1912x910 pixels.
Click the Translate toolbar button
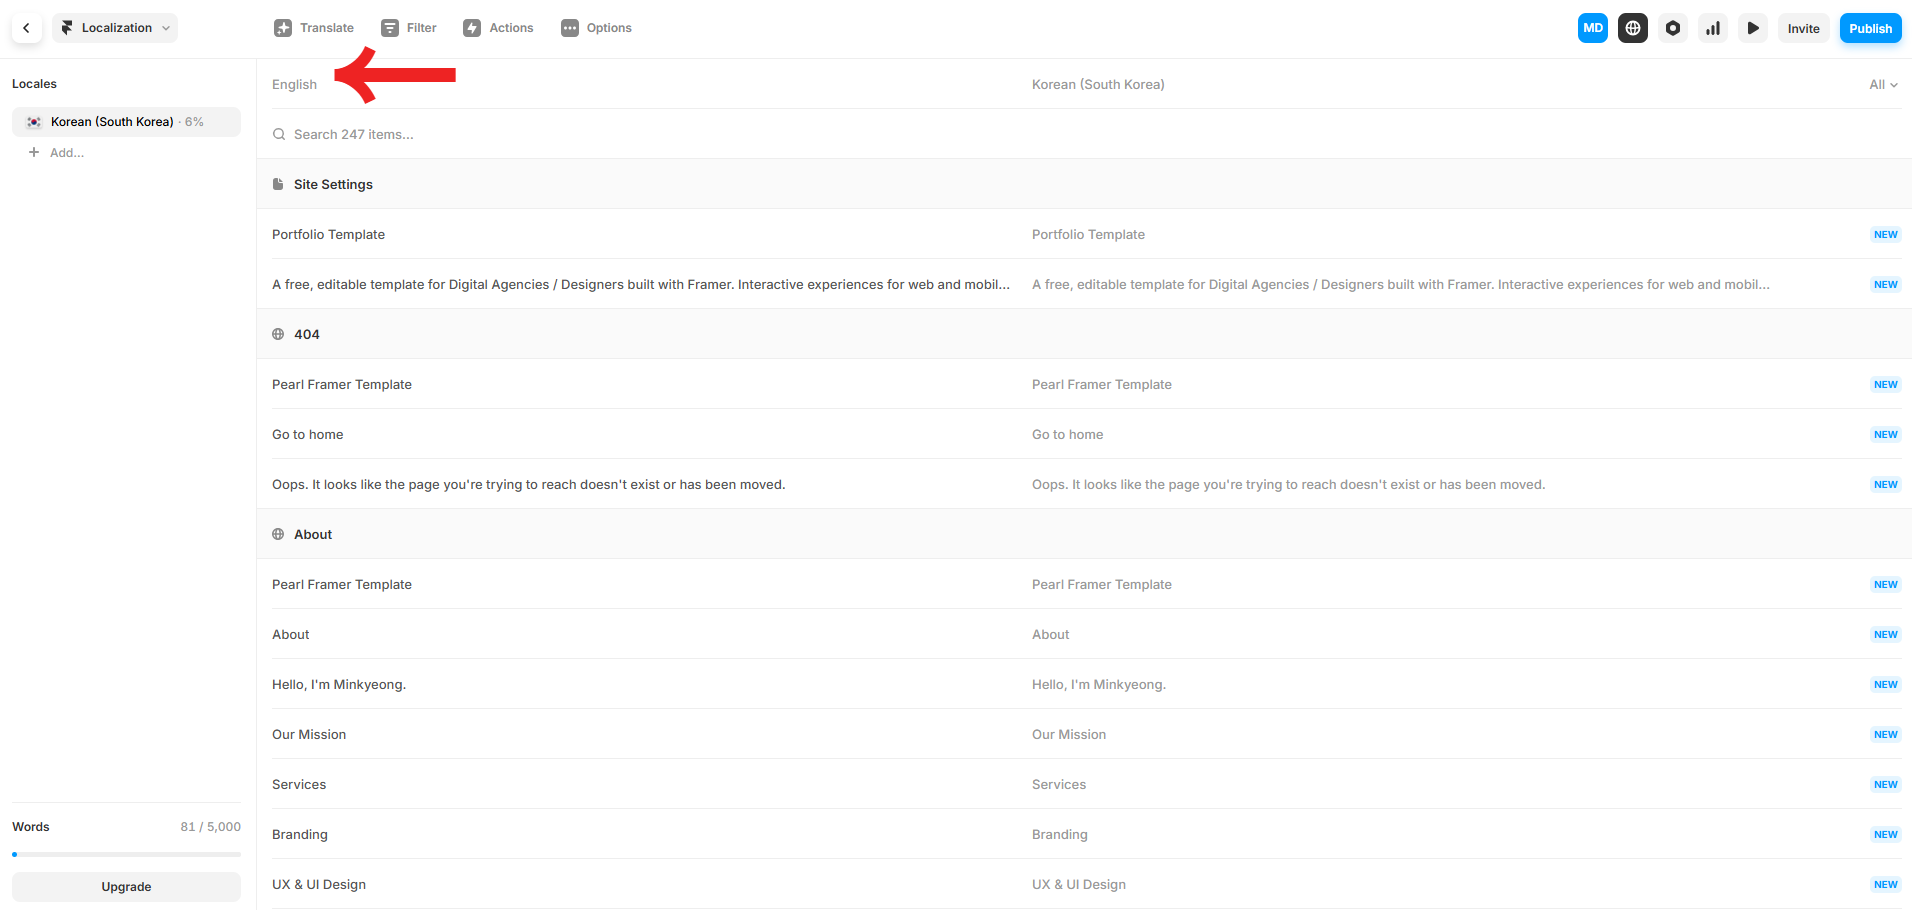[x=314, y=28]
